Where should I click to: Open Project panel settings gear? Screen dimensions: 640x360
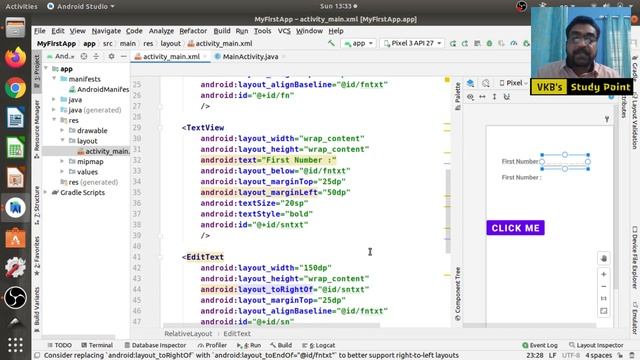(x=111, y=56)
